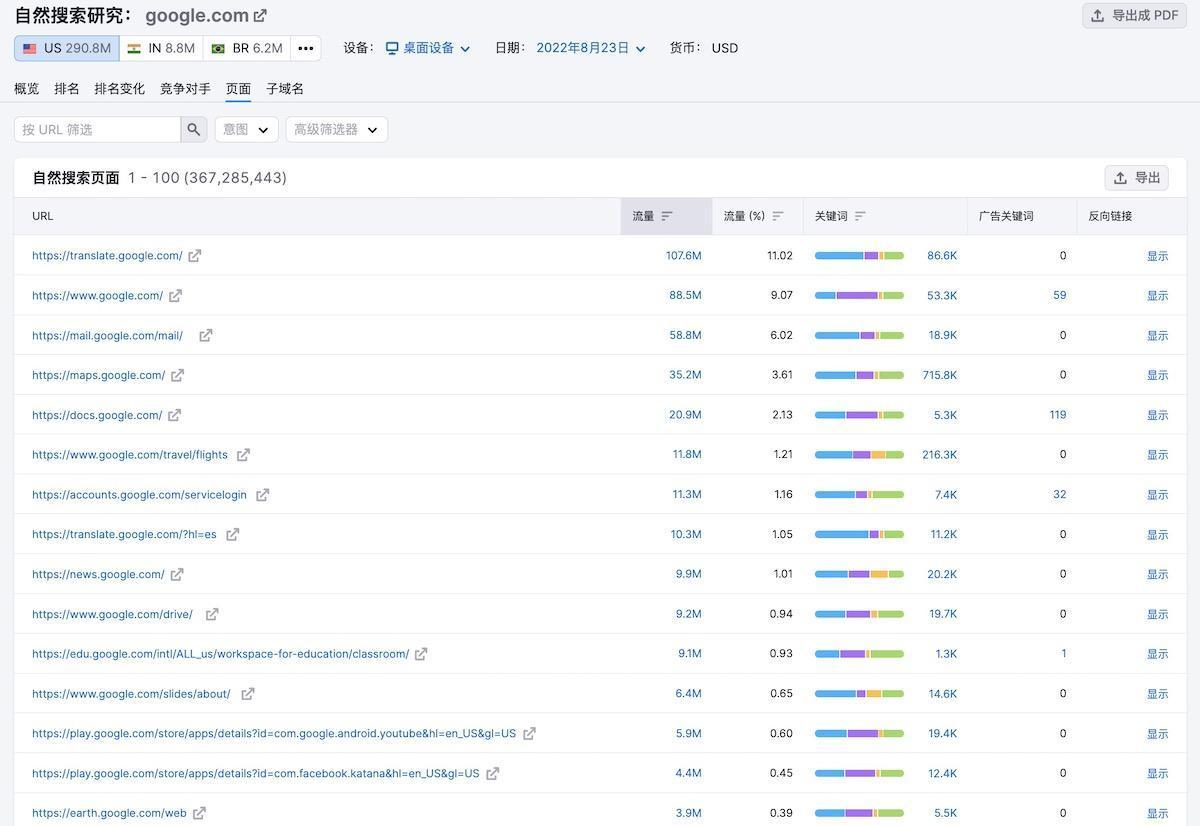Click ad keywords value 32
This screenshot has height=826, width=1200.
coord(1060,495)
